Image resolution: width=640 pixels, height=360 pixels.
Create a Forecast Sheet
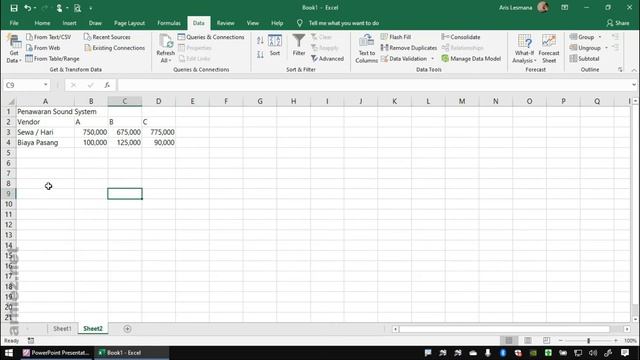coord(549,49)
